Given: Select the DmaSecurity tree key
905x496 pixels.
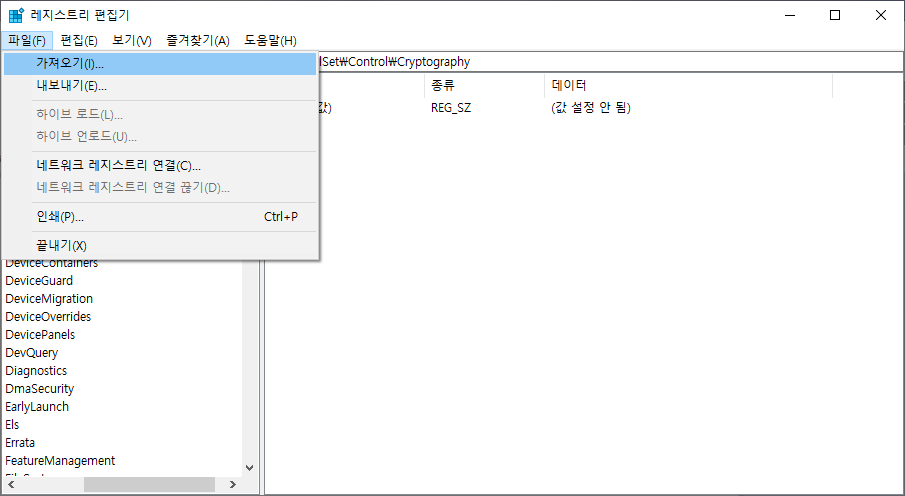Looking at the screenshot, I should [39, 389].
